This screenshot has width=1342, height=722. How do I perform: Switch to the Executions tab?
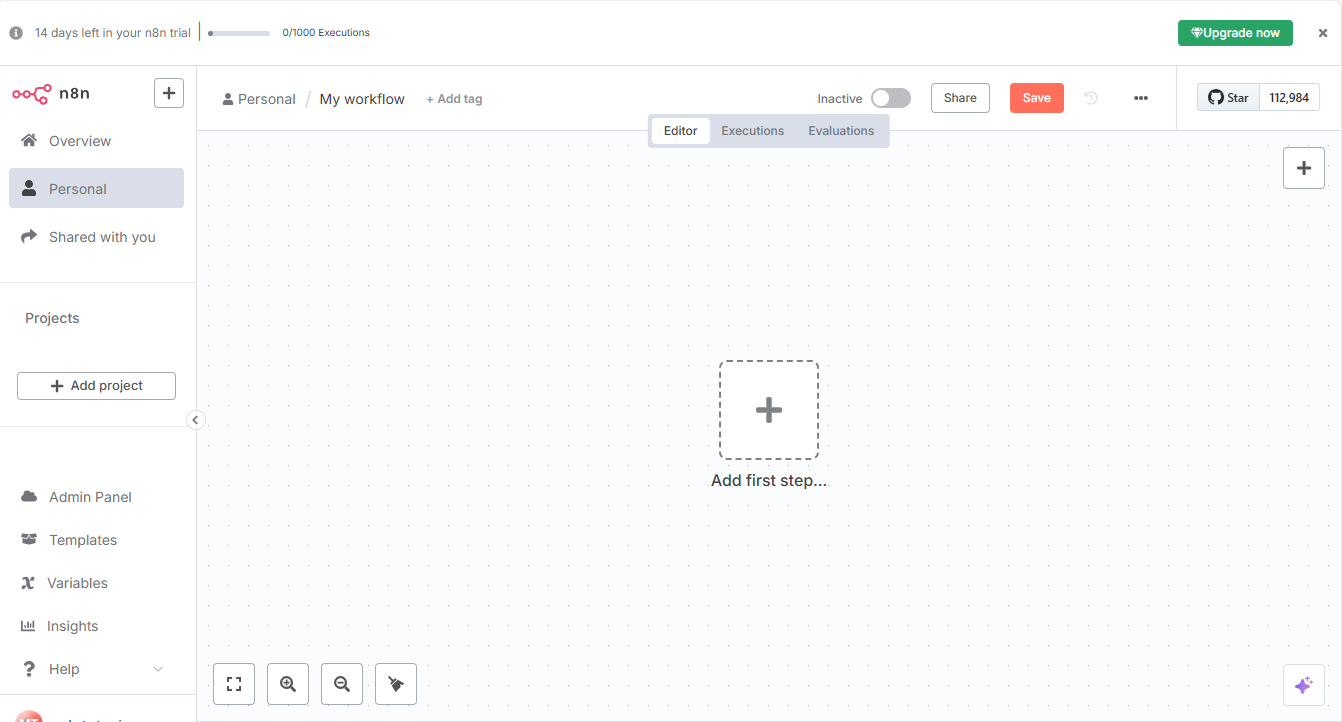pos(753,131)
